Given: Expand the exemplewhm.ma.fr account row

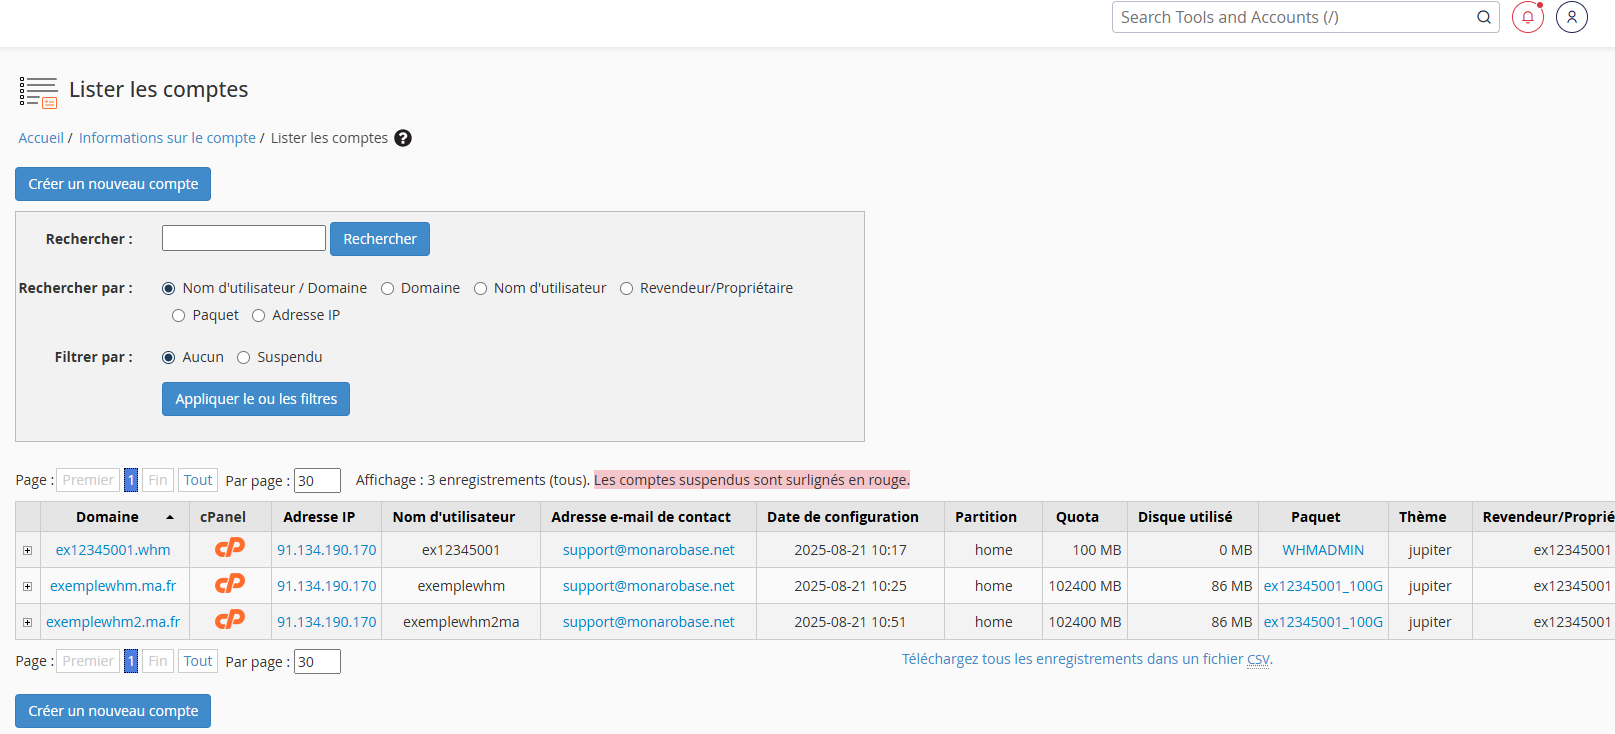Looking at the screenshot, I should 28,587.
